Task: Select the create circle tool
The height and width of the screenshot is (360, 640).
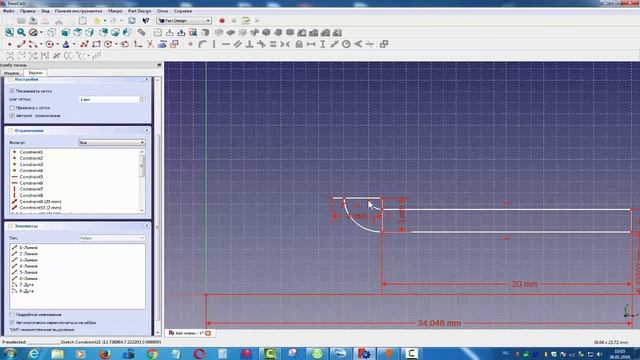Action: click(x=49, y=44)
